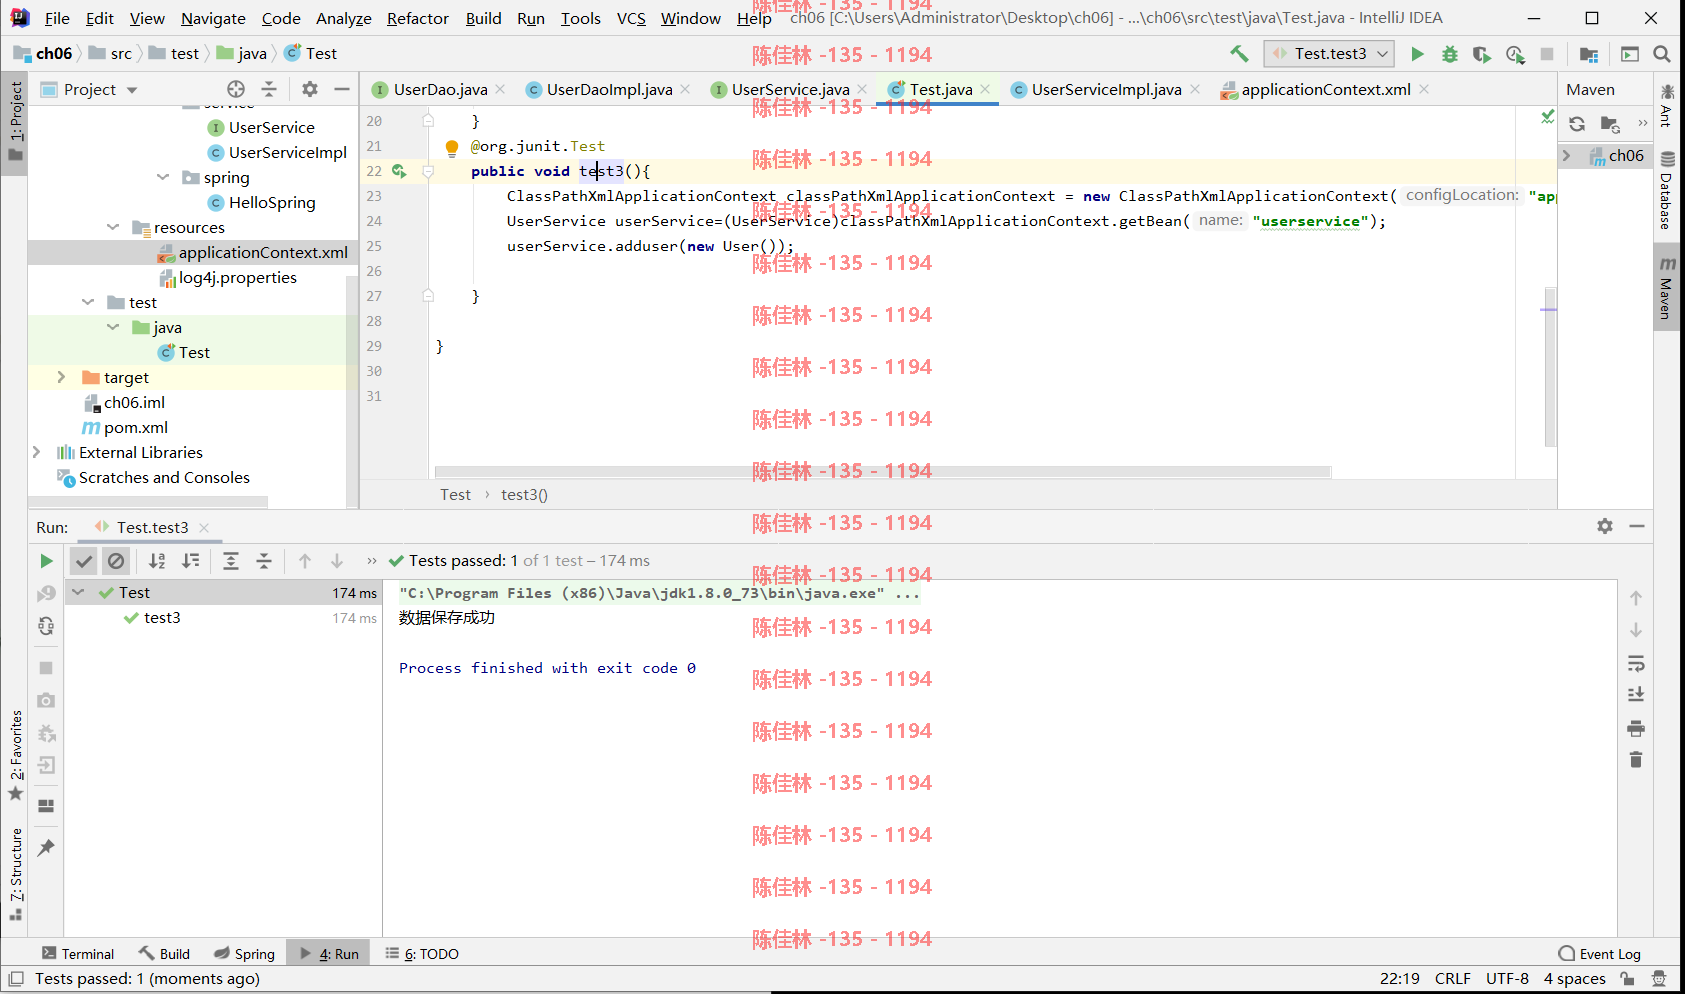This screenshot has width=1685, height=994.
Task: Start debugging with the bug icon
Action: 1449,54
